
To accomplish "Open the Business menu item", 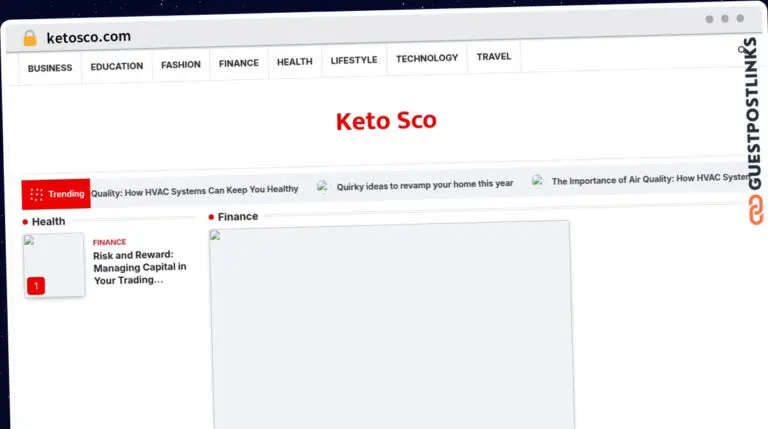I will tap(50, 68).
